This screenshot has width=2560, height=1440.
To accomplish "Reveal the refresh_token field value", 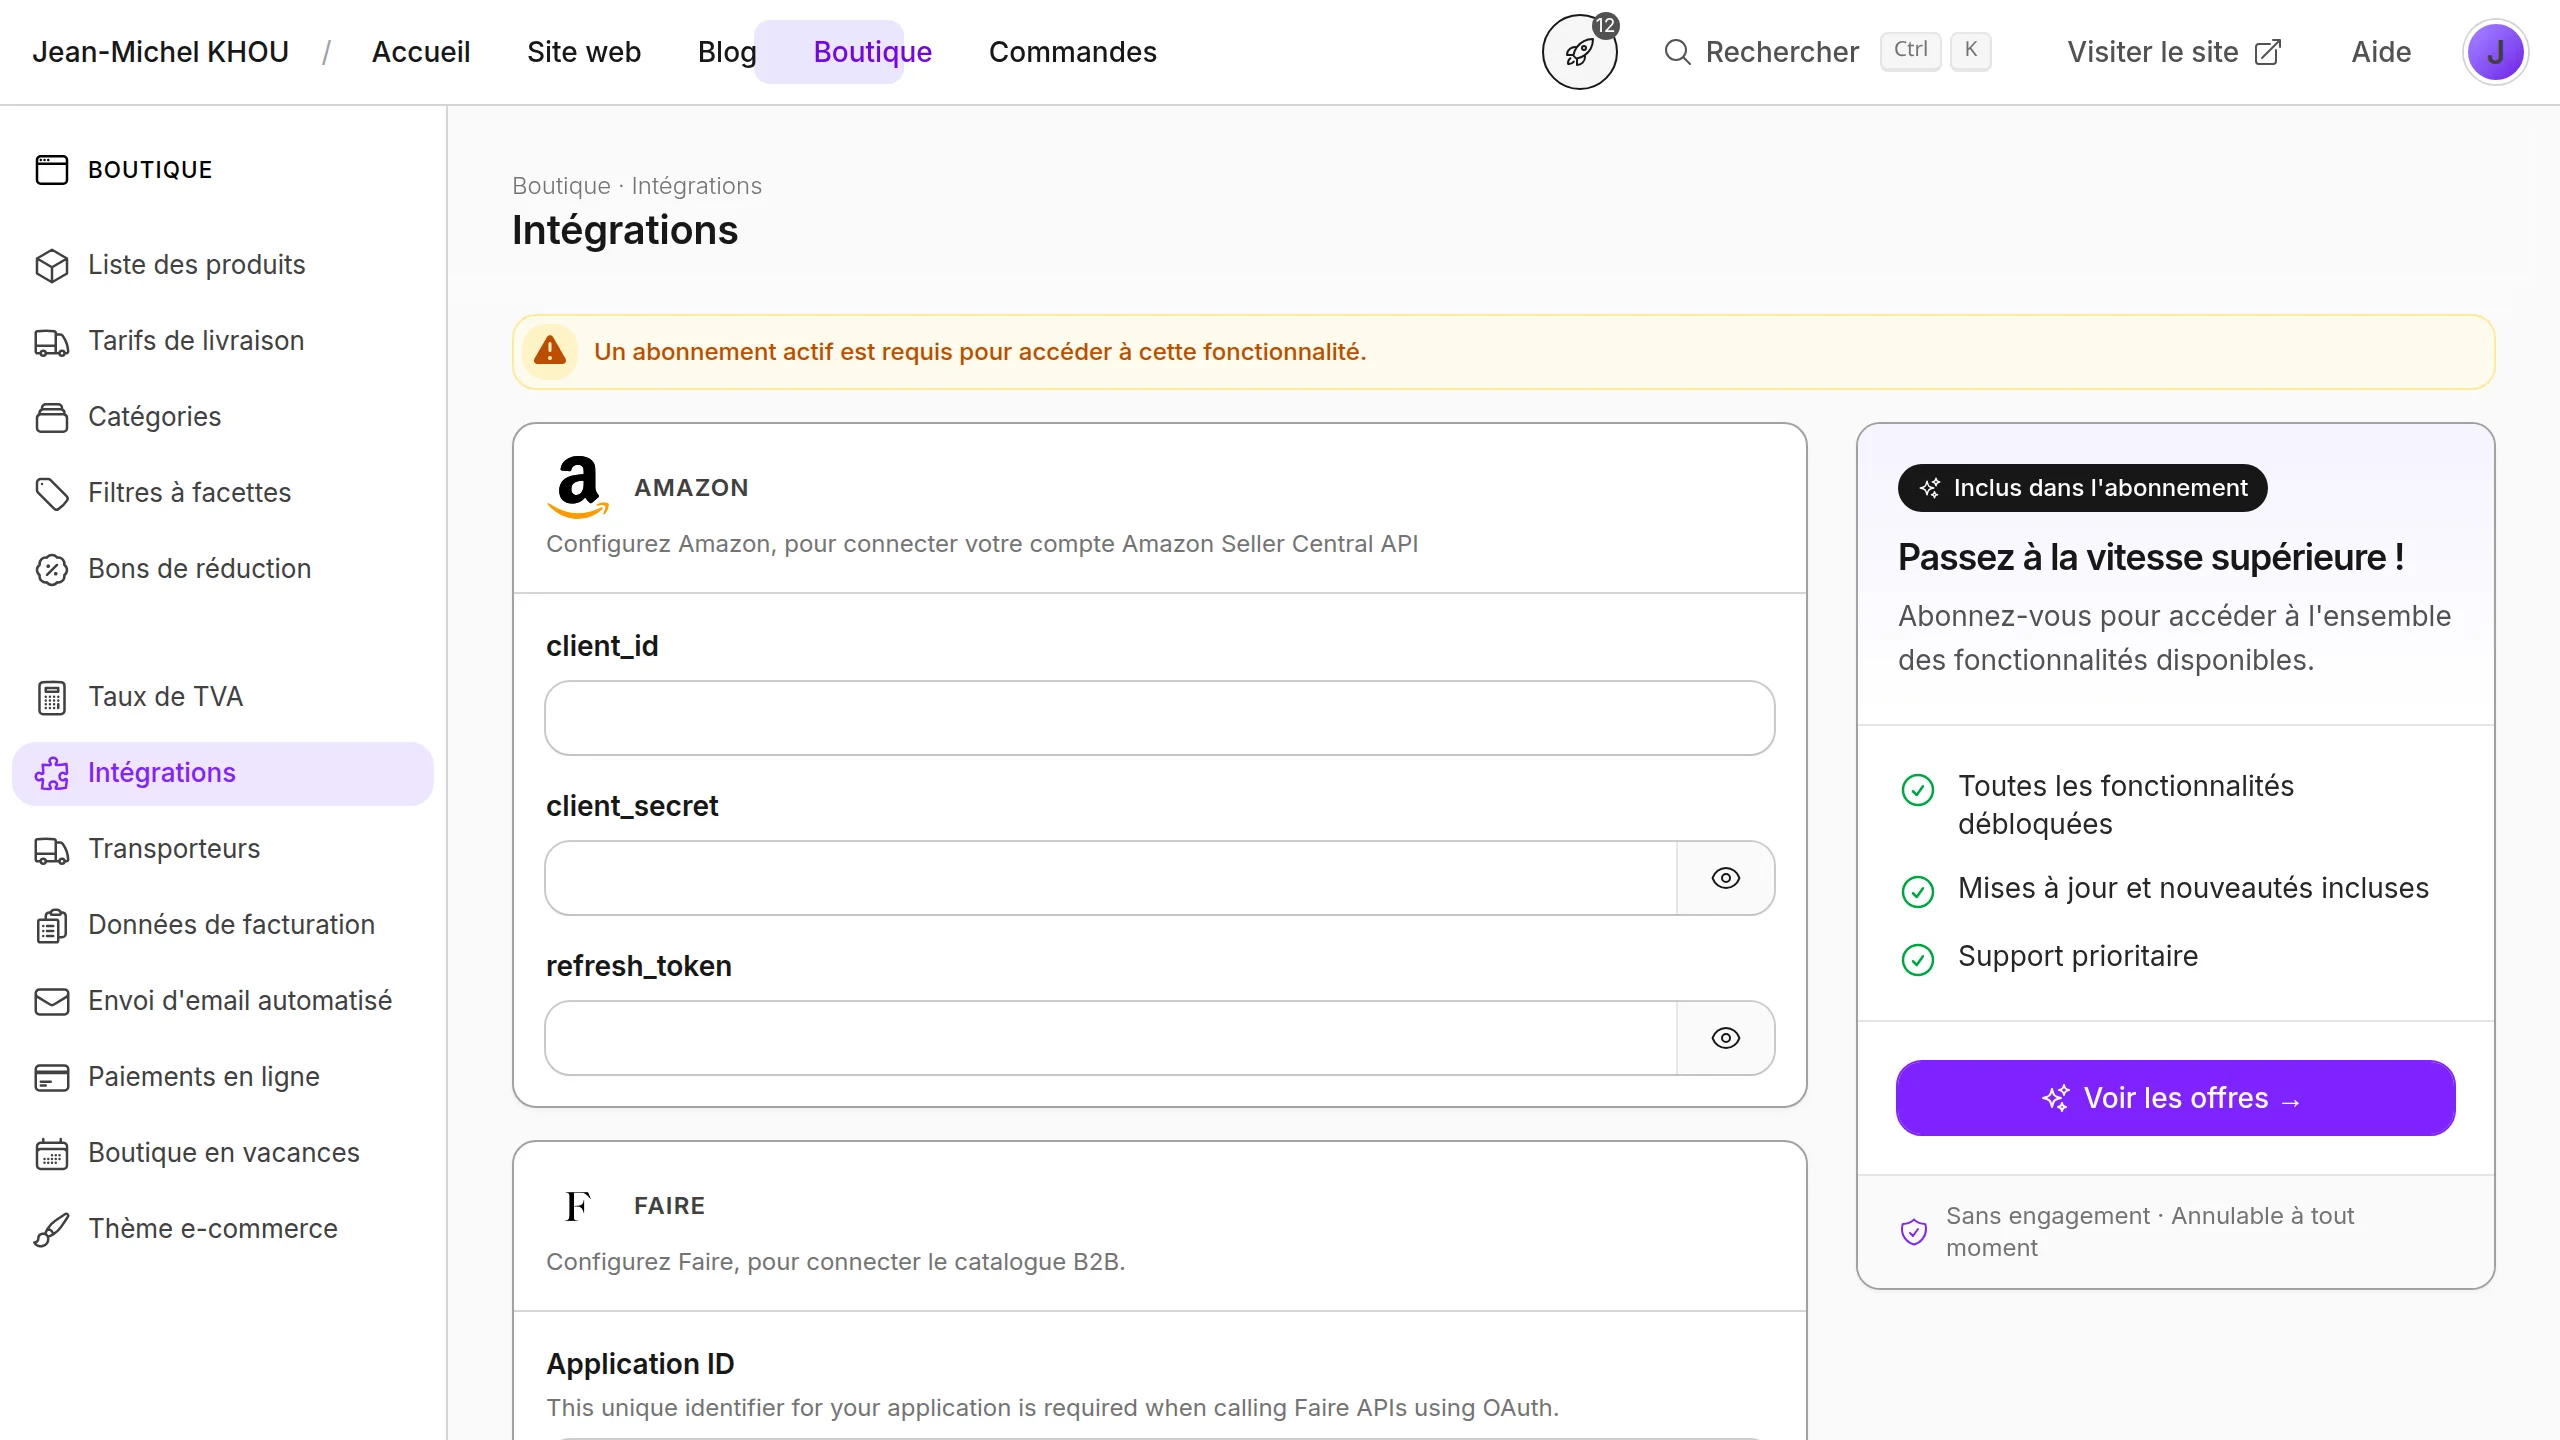I will click(1725, 1038).
